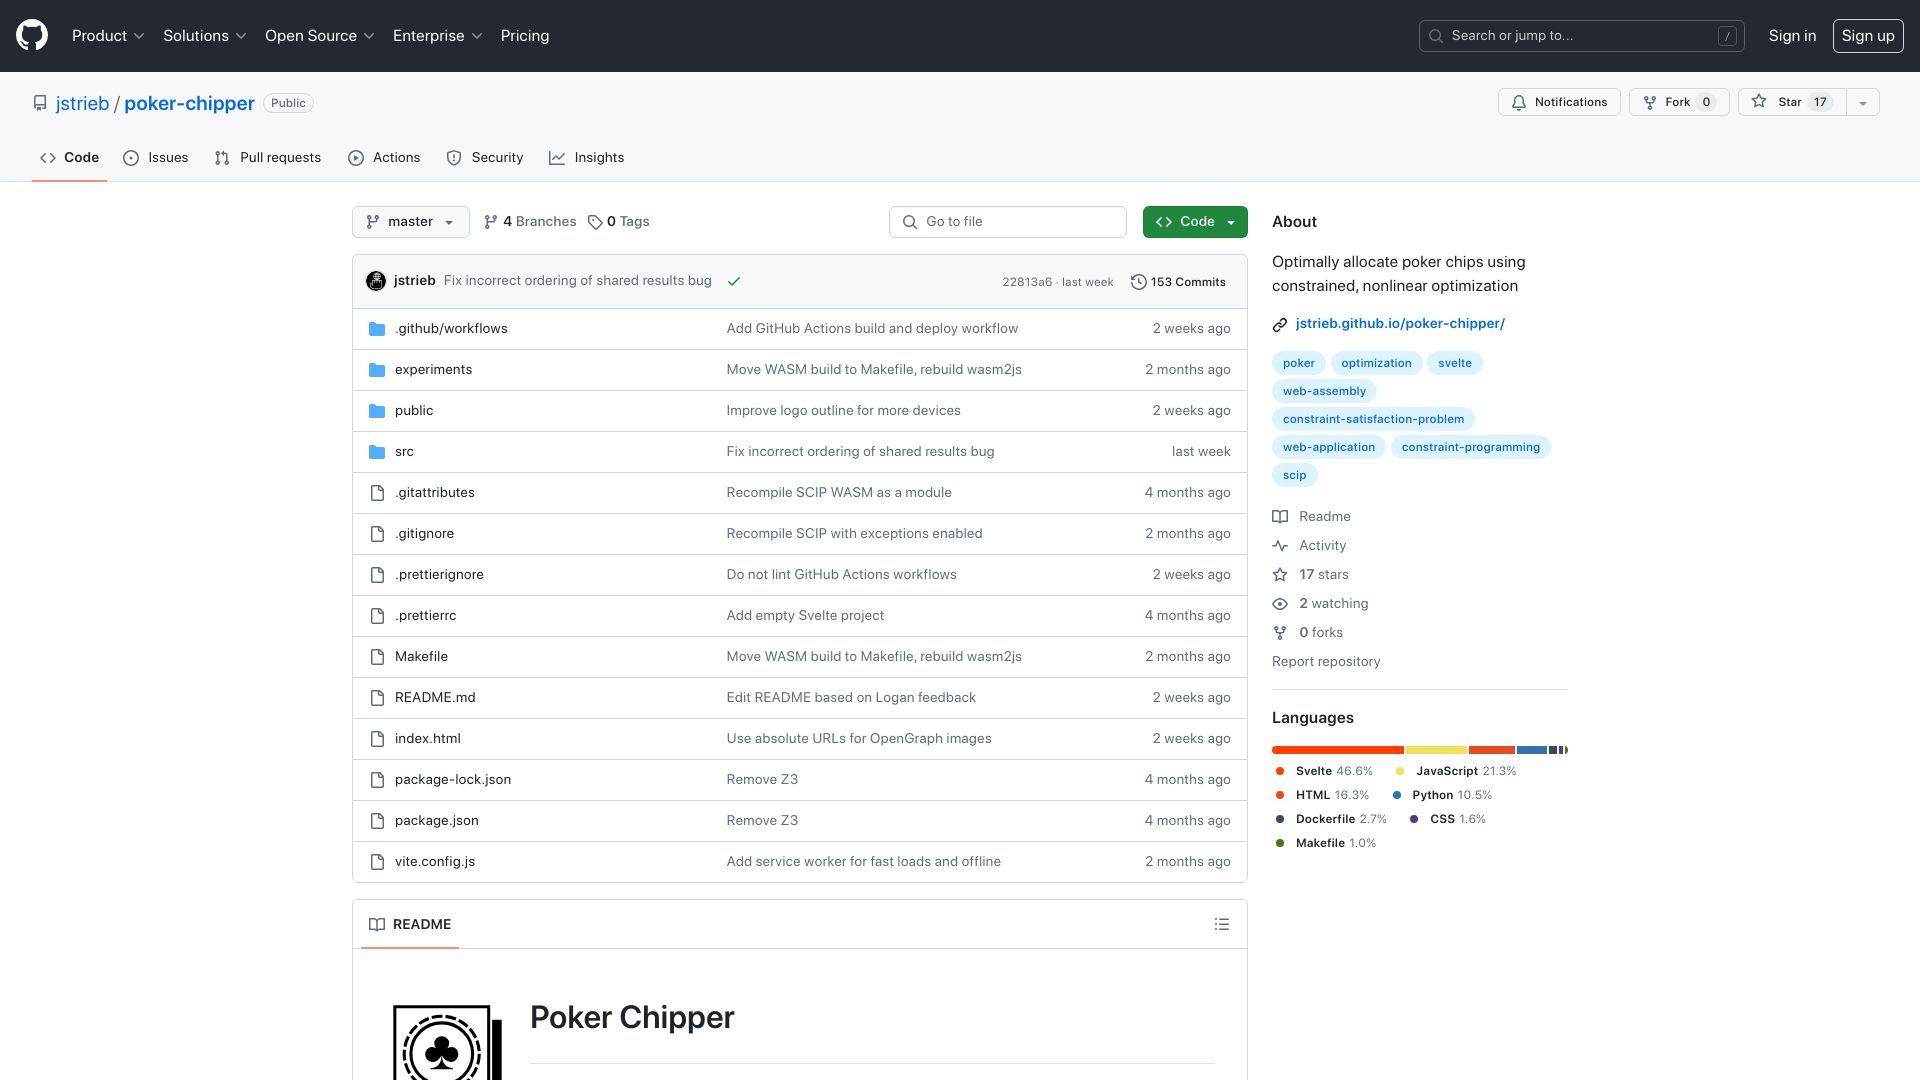
Task: Open the star lists dropdown arrow
Action: 1862,102
